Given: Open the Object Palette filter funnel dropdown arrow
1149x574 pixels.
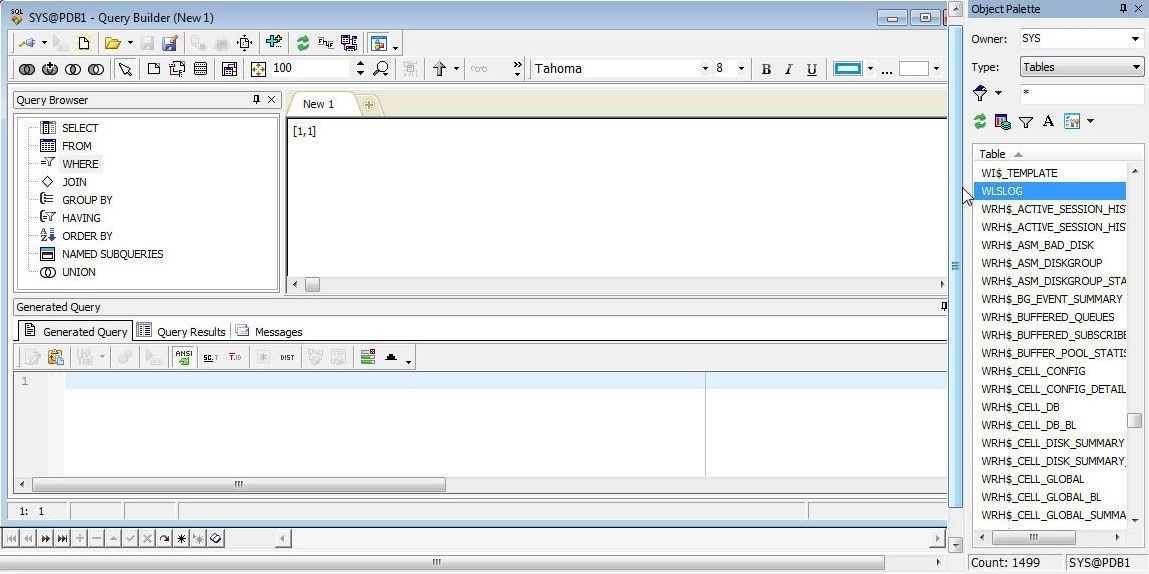Looking at the screenshot, I should point(998,94).
